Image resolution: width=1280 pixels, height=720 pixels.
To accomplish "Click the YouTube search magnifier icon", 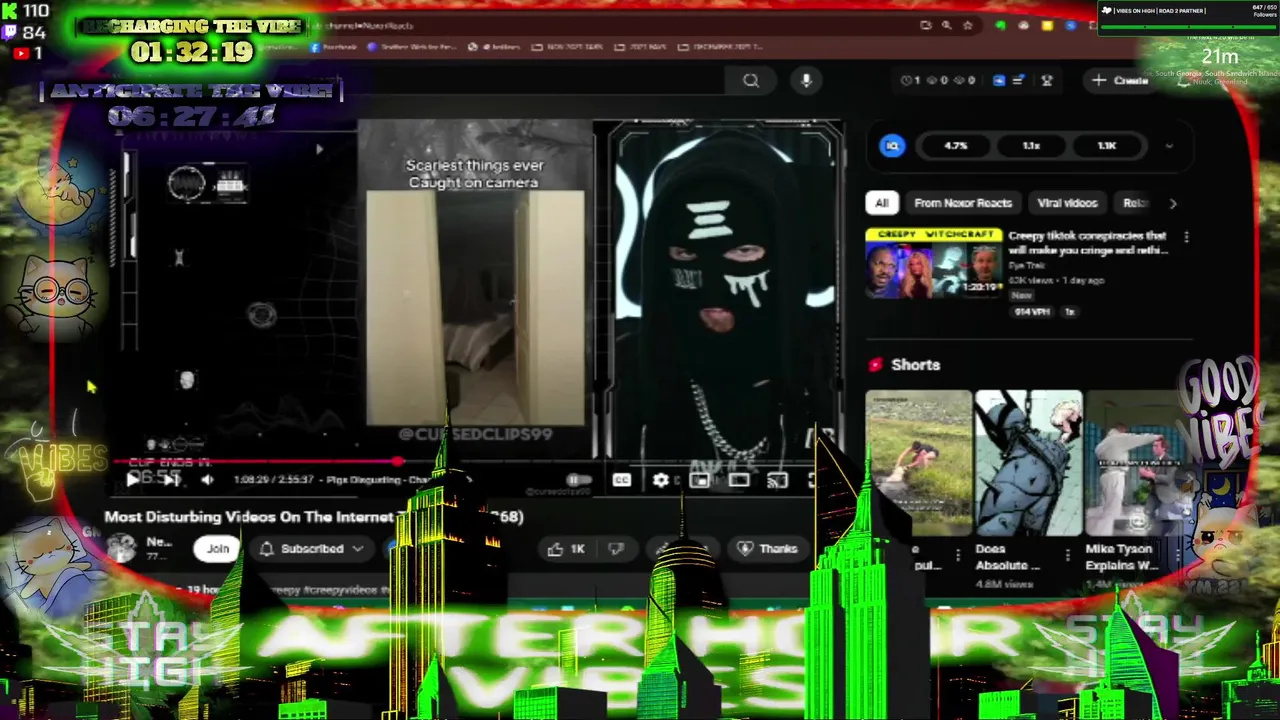I will tap(751, 81).
